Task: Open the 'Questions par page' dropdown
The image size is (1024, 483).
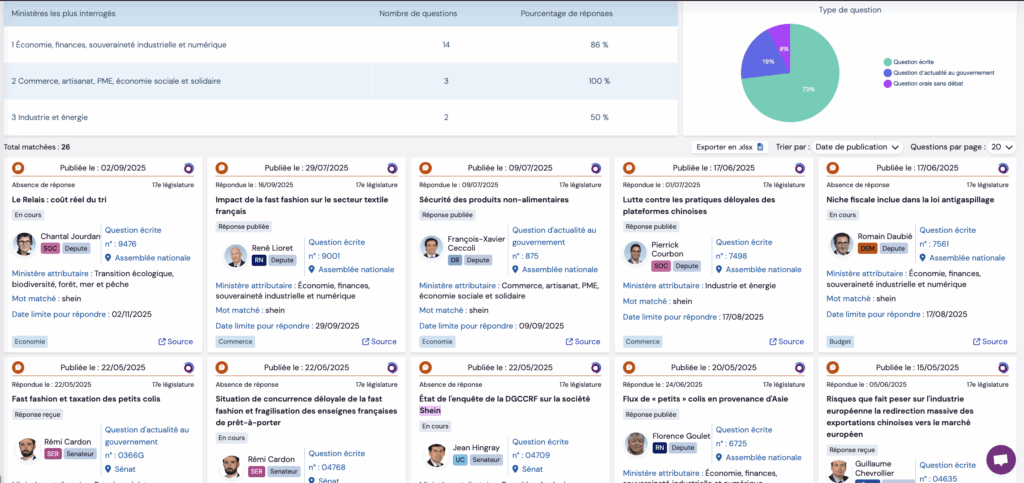Action: tap(1002, 147)
